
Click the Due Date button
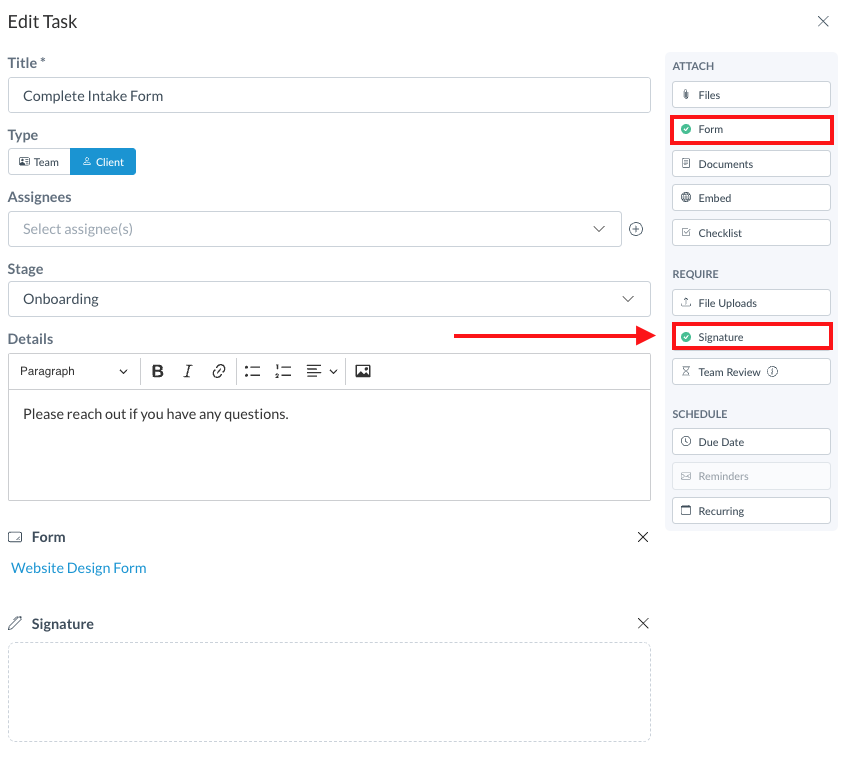(x=751, y=442)
